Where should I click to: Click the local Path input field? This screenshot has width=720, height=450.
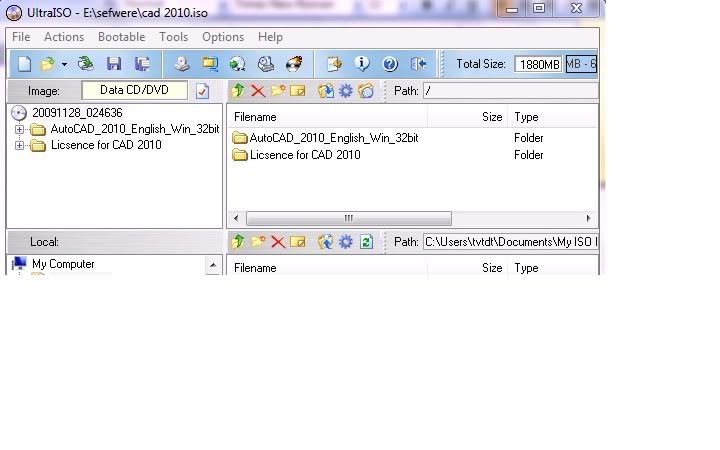coord(510,242)
